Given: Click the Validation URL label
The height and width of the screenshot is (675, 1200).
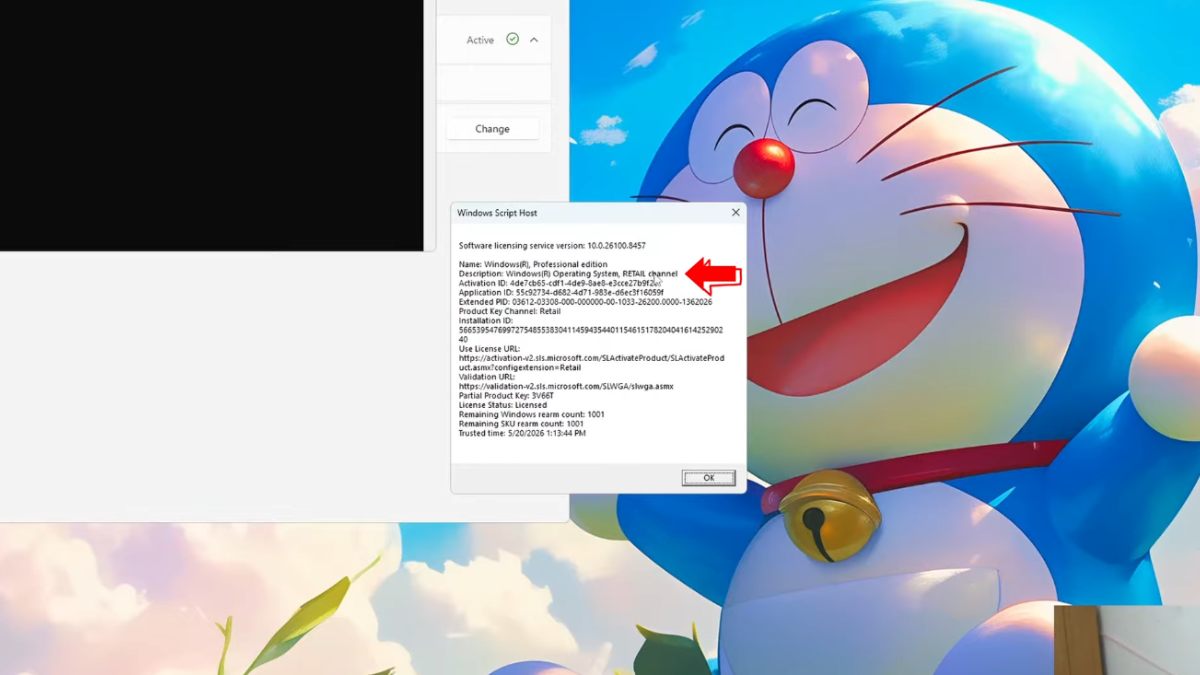Looking at the screenshot, I should click(x=486, y=377).
